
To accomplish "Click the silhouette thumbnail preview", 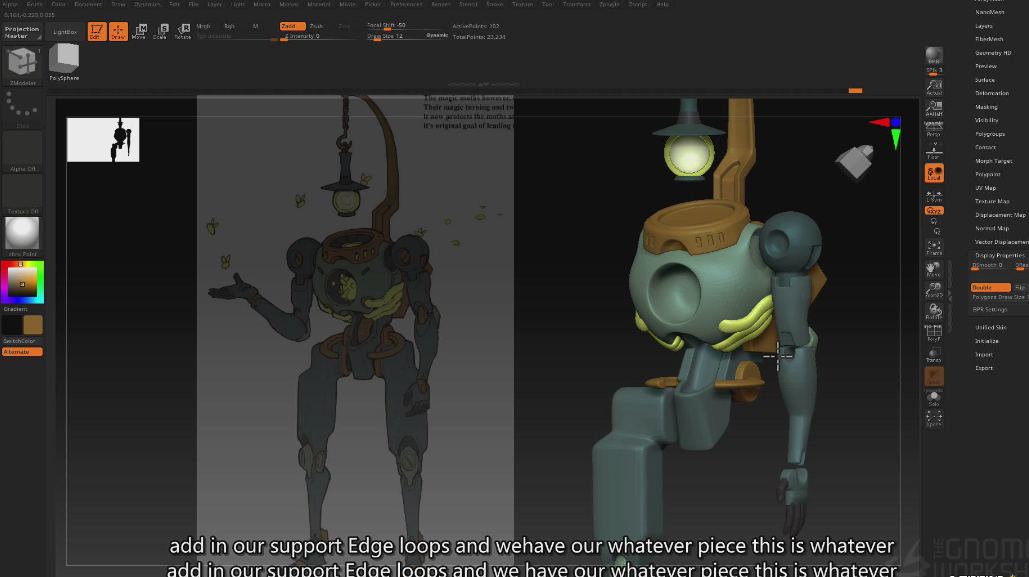I will [x=103, y=140].
